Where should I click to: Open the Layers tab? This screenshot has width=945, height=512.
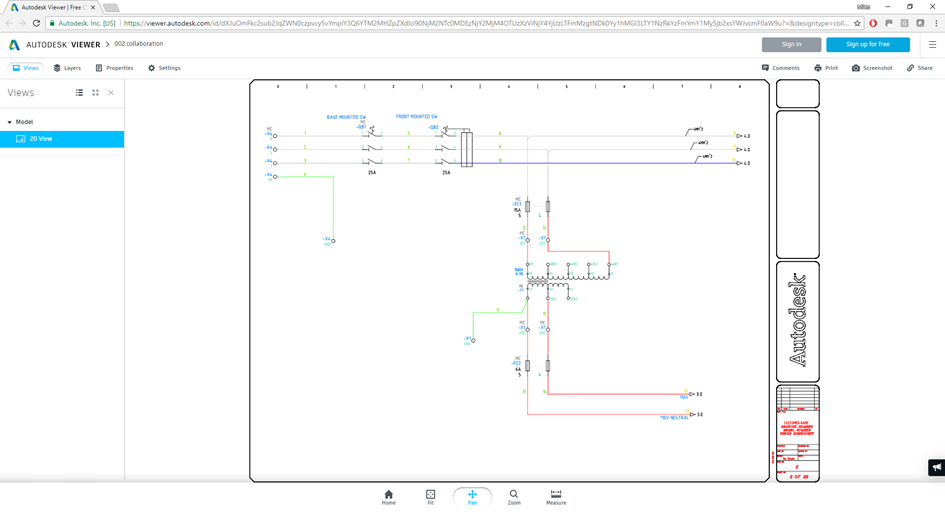coord(67,68)
